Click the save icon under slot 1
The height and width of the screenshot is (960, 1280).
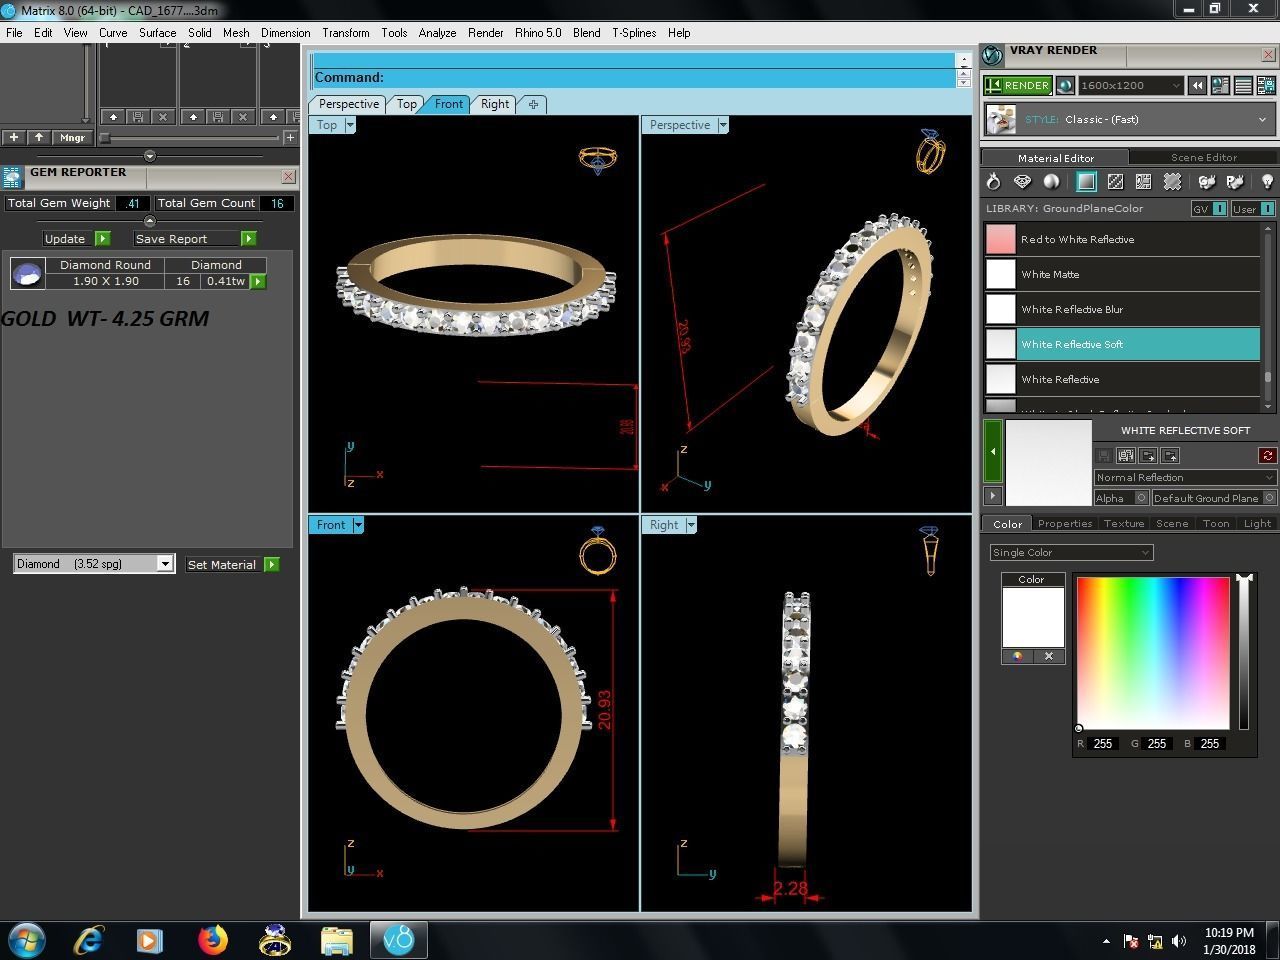[138, 117]
